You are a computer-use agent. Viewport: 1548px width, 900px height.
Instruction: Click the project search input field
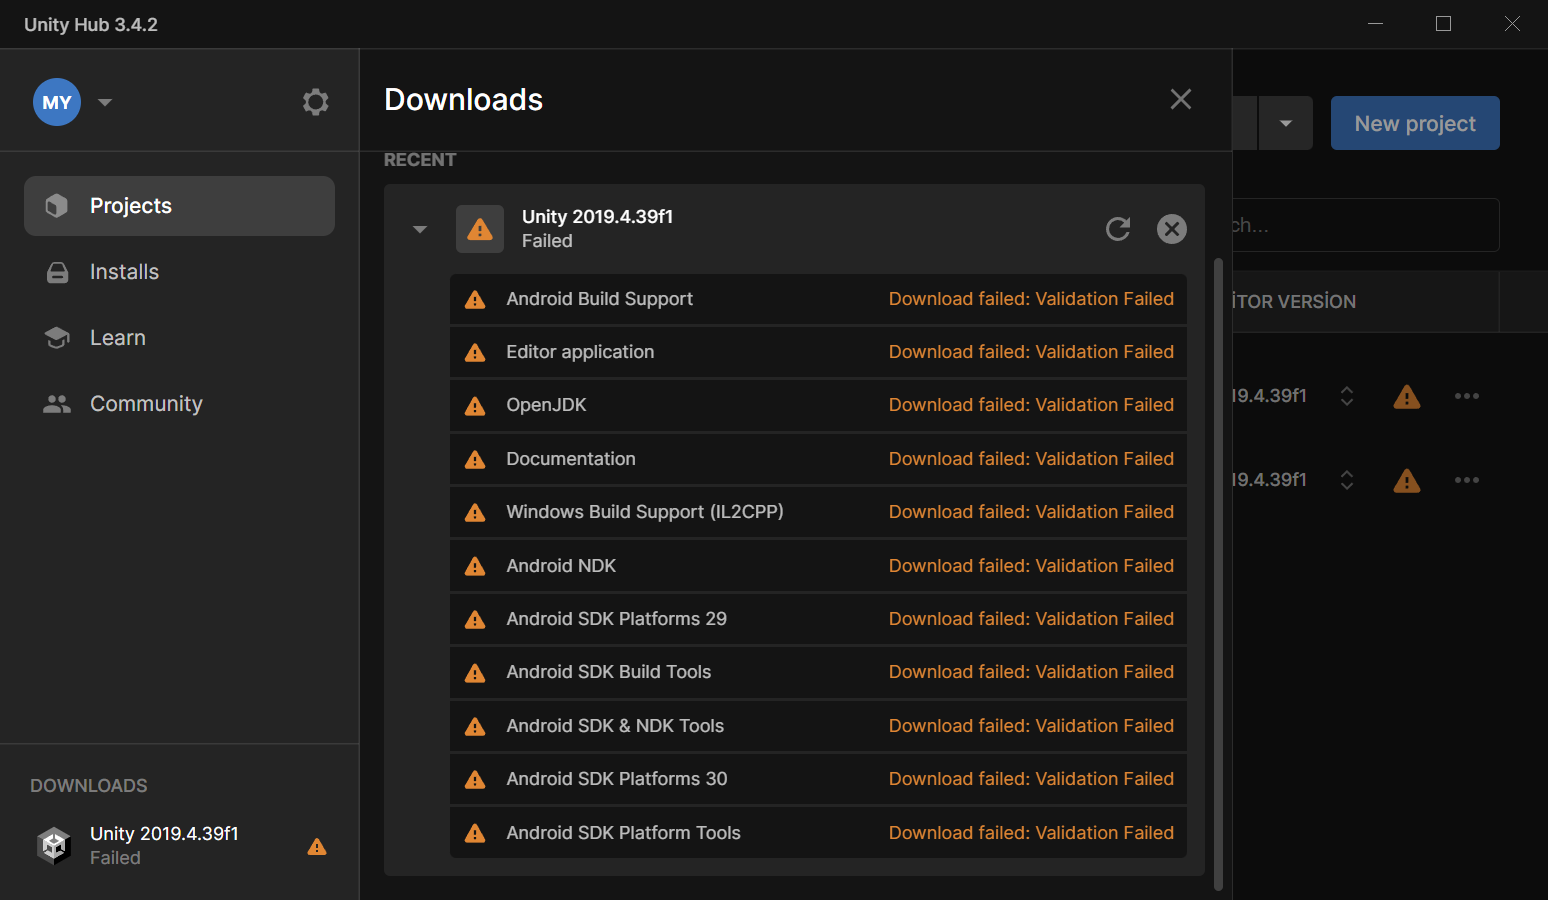click(1365, 225)
